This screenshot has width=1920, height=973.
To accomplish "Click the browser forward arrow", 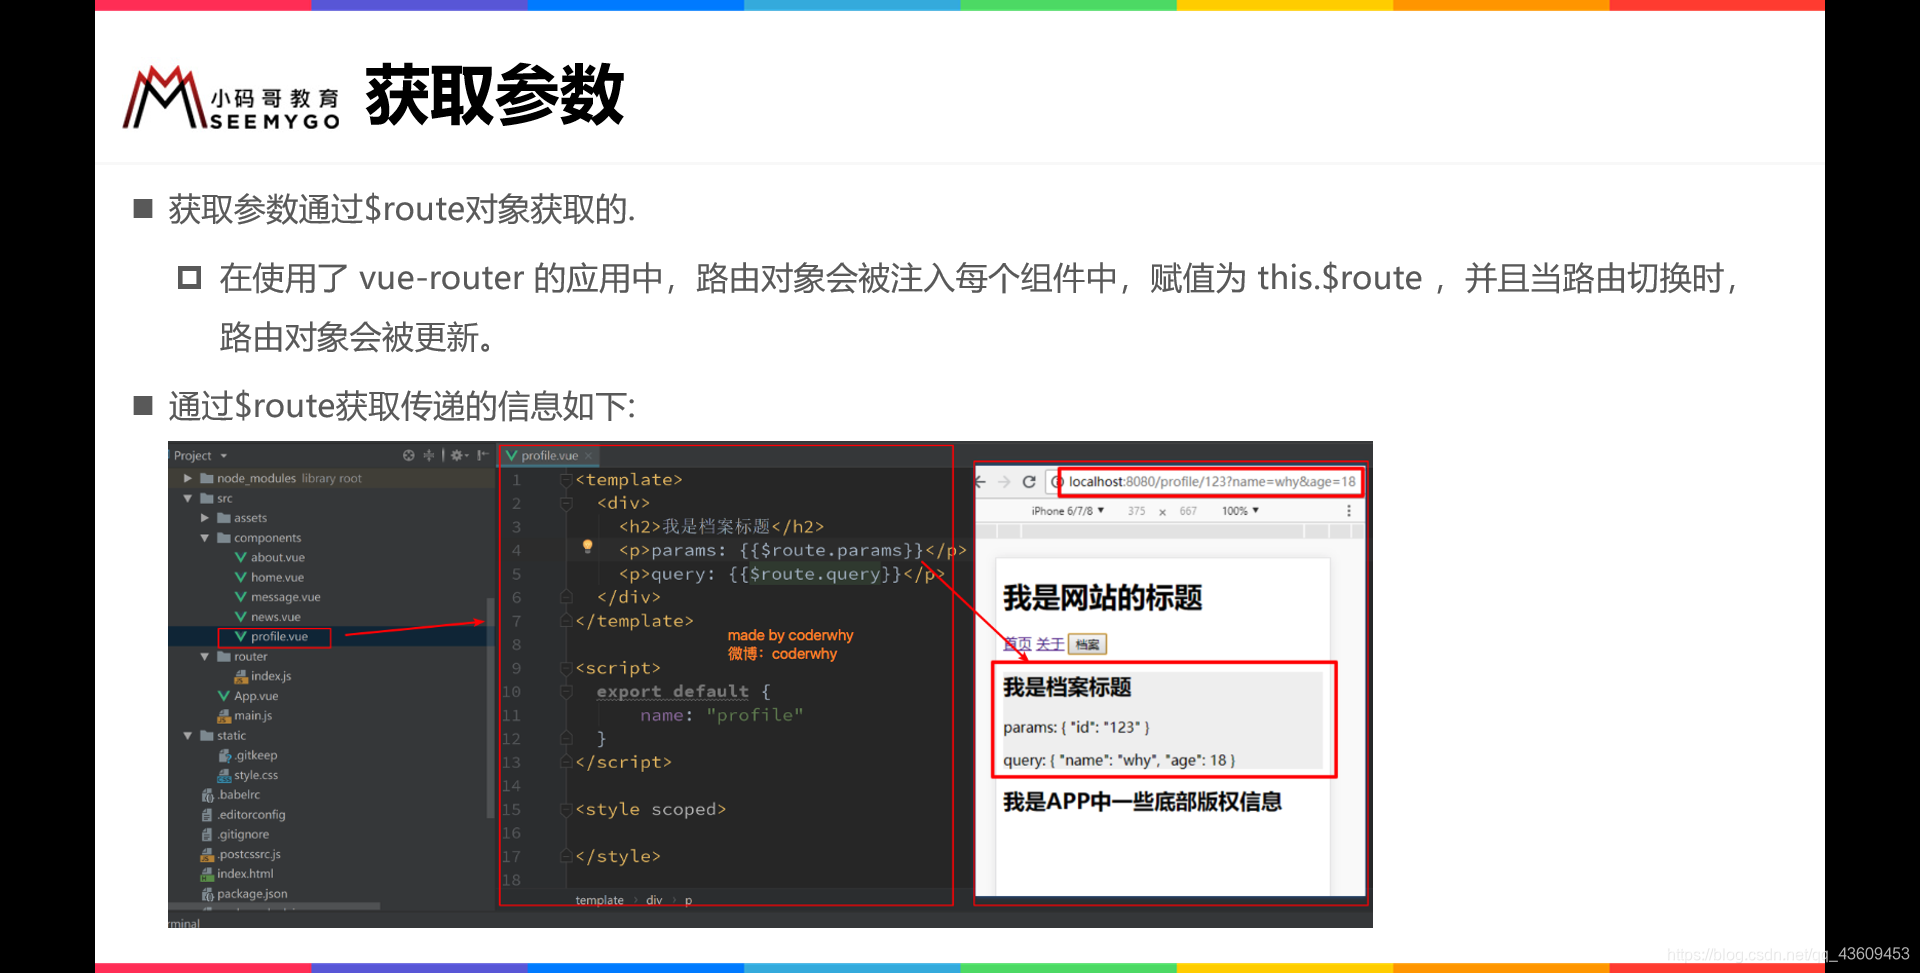I will (x=1004, y=482).
